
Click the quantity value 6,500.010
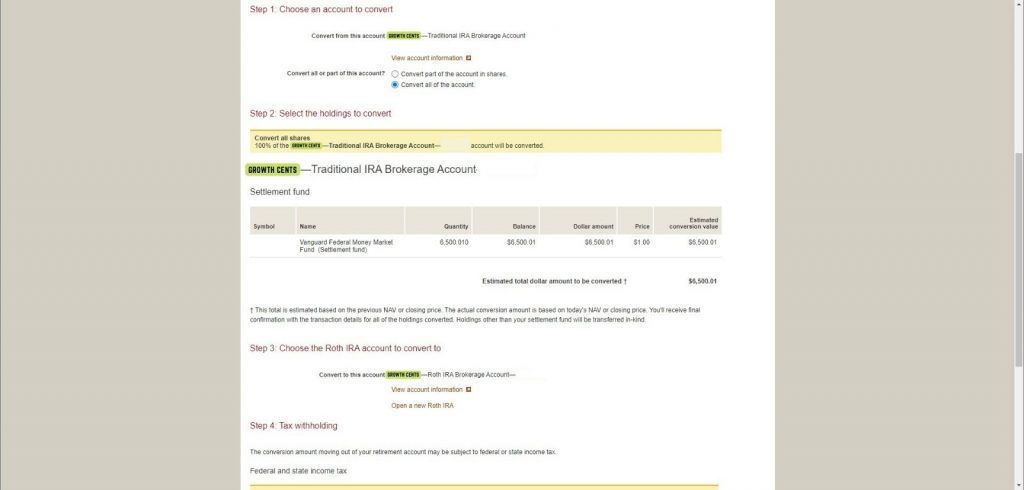(x=454, y=242)
